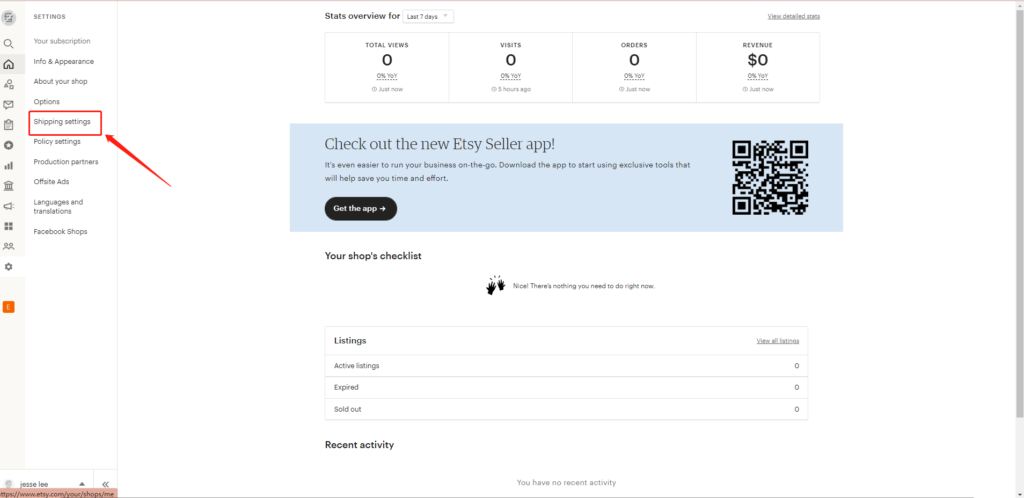Click 0% YoY under Total Views
The width and height of the screenshot is (1024, 498).
387,76
